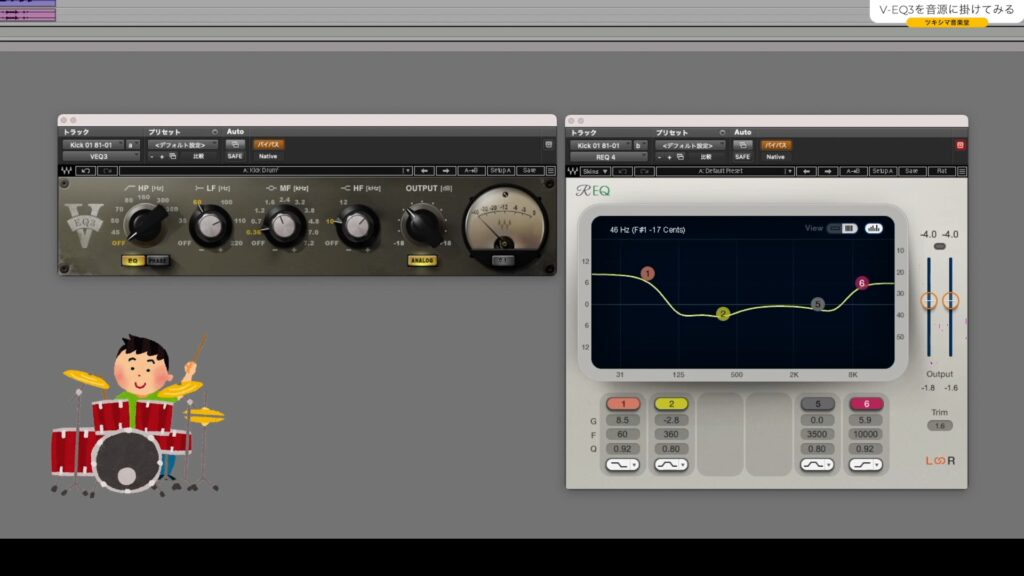Redo change in VEQ3 plugin toolbar
The height and width of the screenshot is (576, 1024).
(x=108, y=170)
